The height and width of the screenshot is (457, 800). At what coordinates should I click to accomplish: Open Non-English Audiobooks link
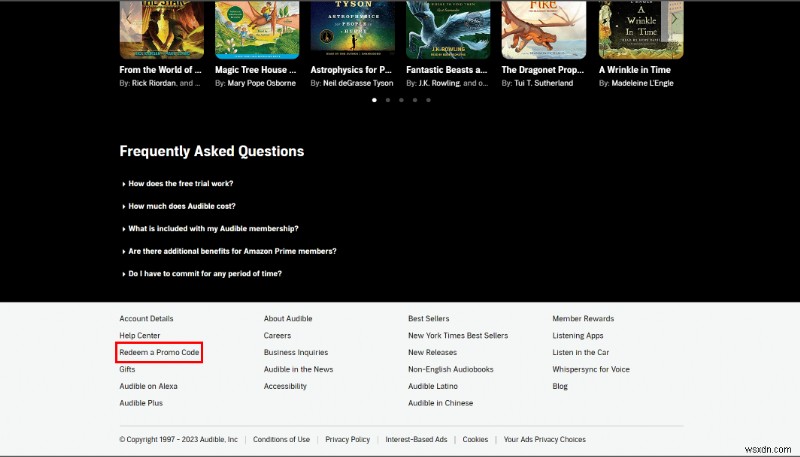click(451, 369)
